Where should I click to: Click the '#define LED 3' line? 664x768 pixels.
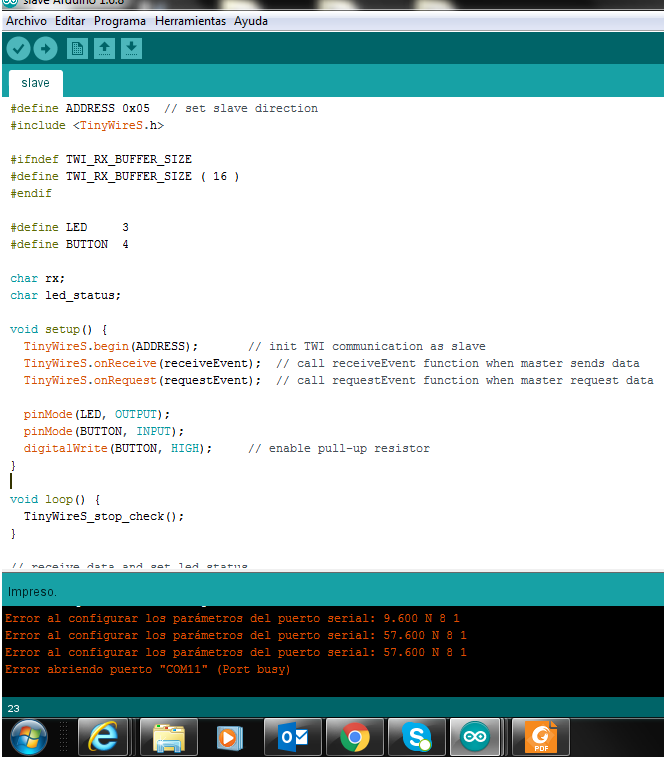pyautogui.click(x=70, y=227)
